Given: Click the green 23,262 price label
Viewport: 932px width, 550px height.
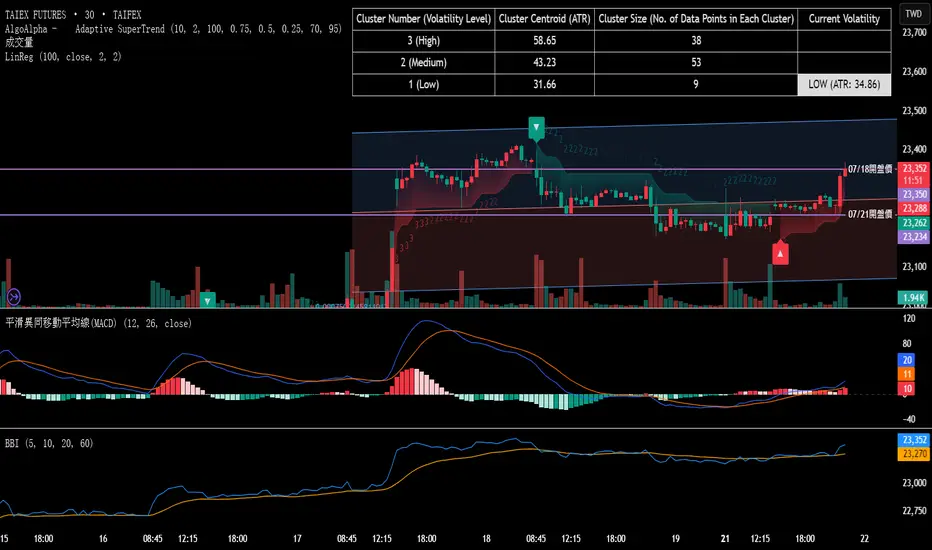Looking at the screenshot, I should [914, 223].
